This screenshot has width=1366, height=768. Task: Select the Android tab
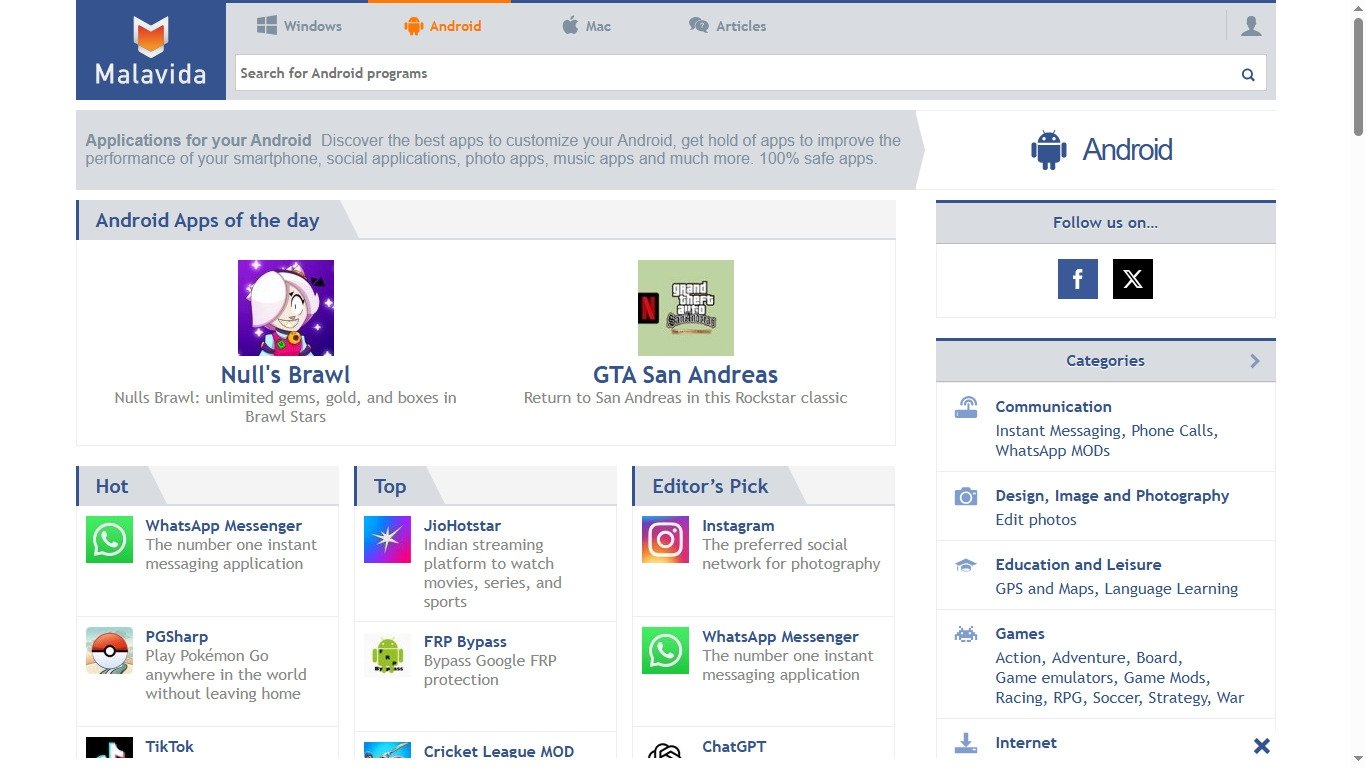442,26
